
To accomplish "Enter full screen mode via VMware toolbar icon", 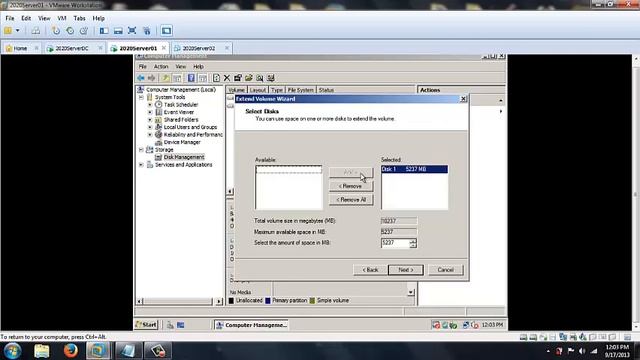I will coord(132,31).
